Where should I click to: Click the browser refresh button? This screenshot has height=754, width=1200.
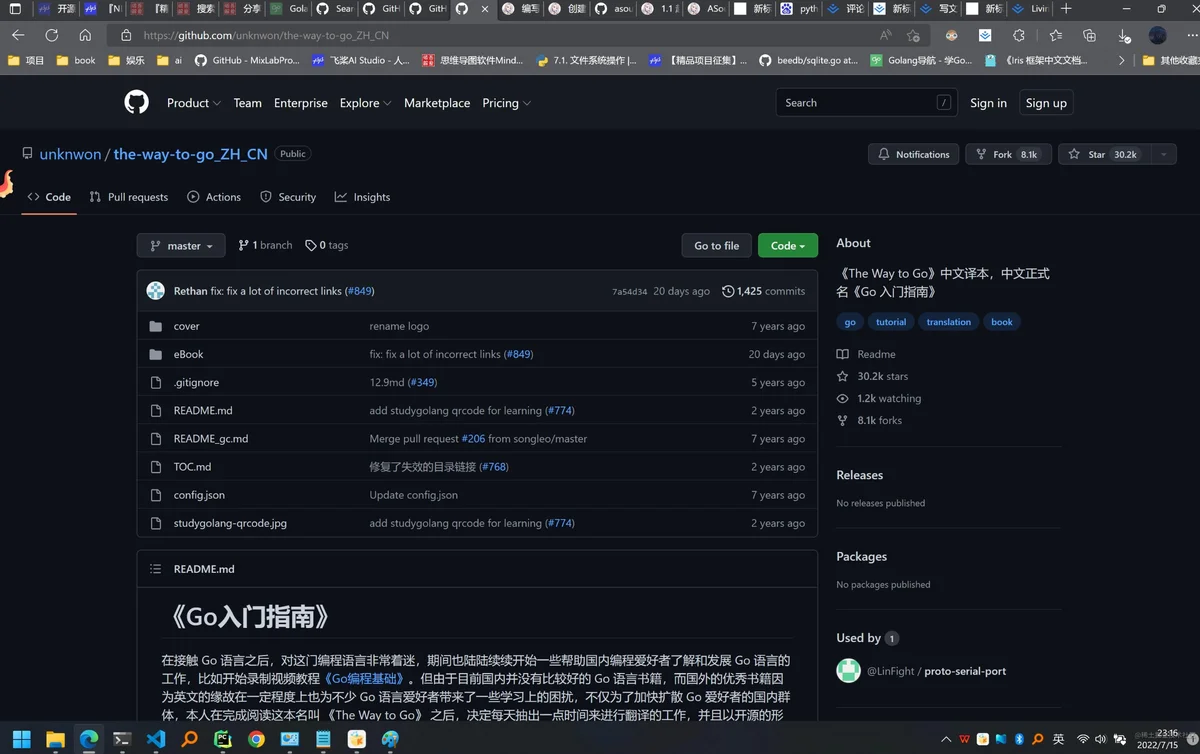(51, 35)
